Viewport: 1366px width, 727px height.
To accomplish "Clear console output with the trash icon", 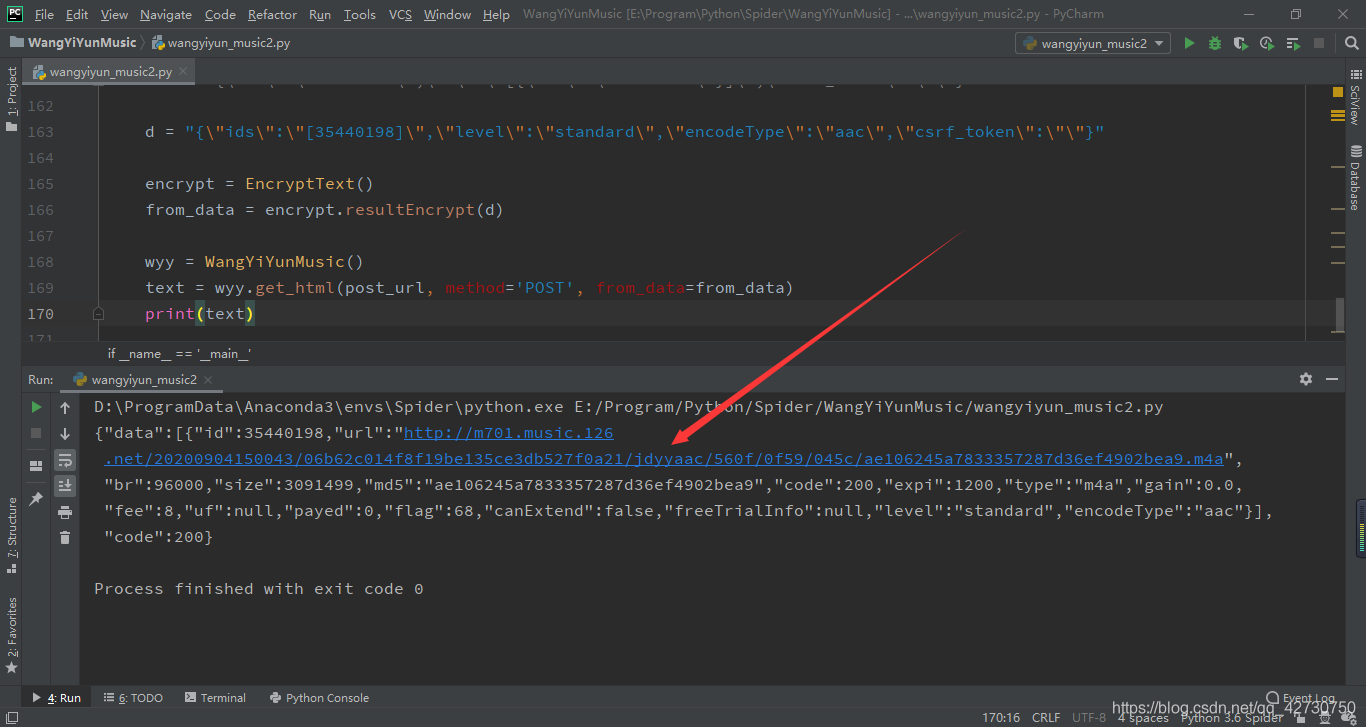I will (65, 538).
